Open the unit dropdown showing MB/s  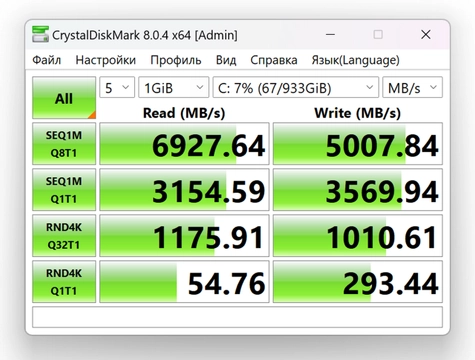412,88
